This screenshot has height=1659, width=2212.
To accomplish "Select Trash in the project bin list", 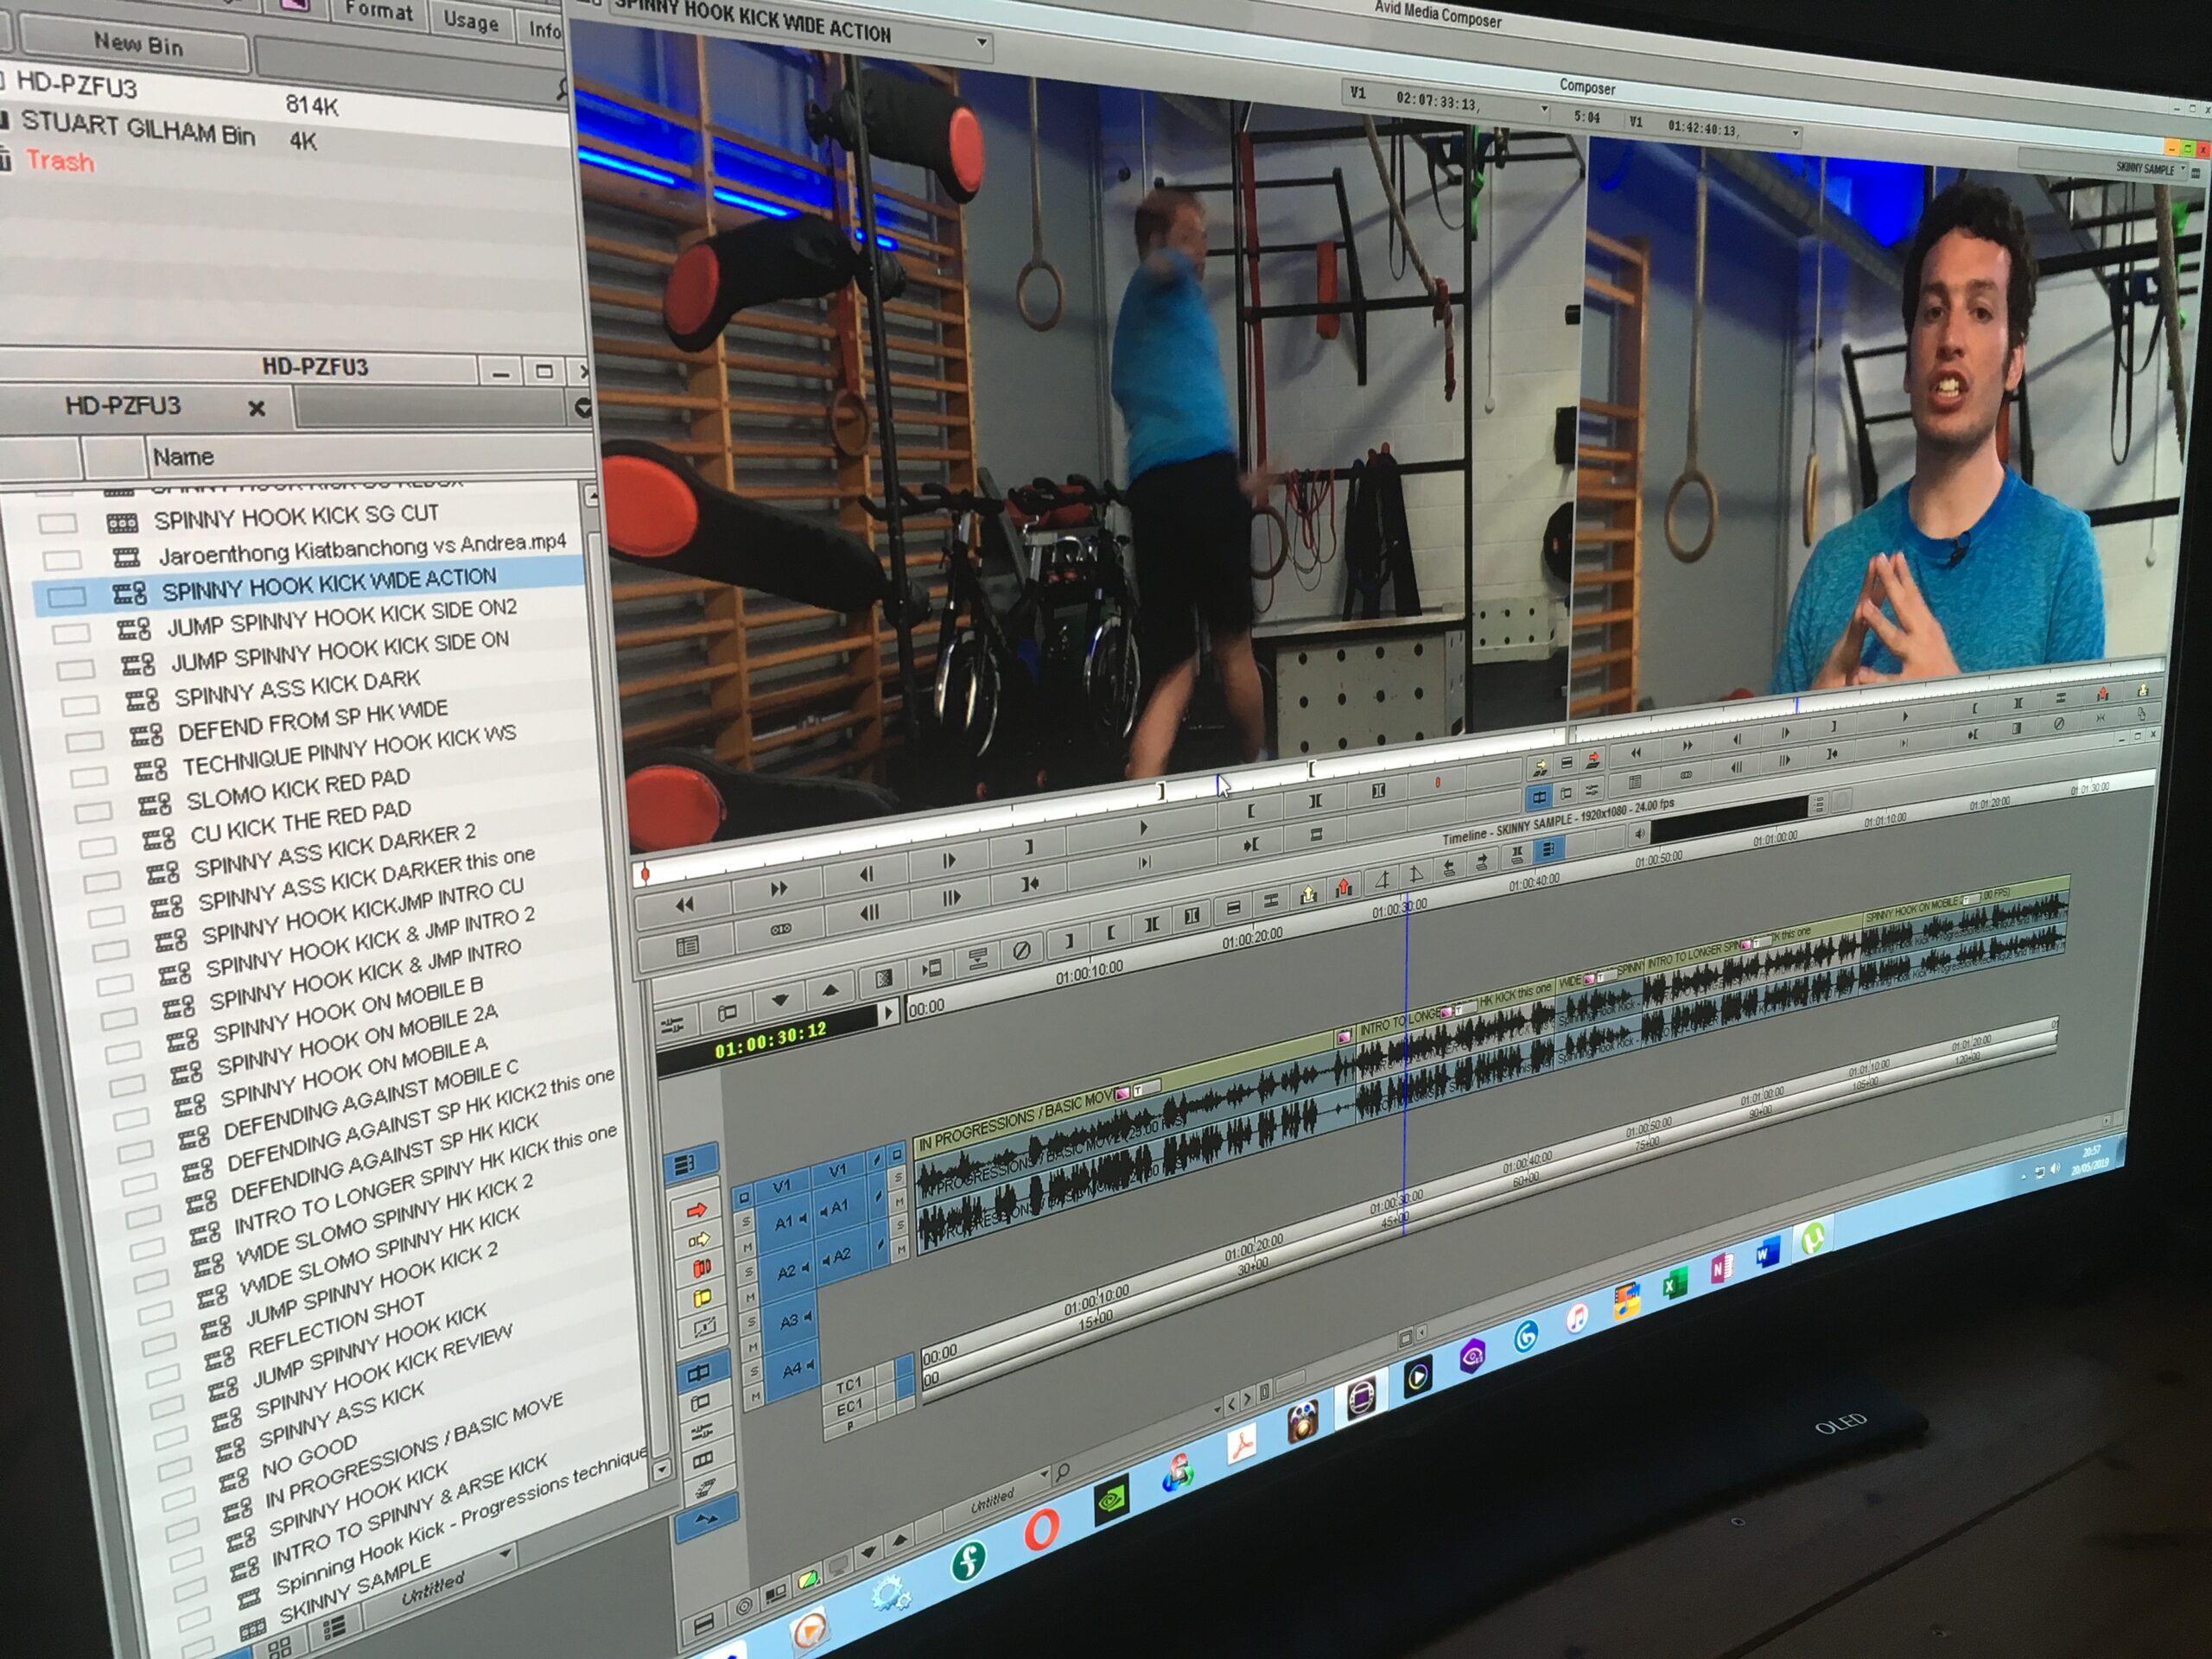I will click(x=60, y=160).
